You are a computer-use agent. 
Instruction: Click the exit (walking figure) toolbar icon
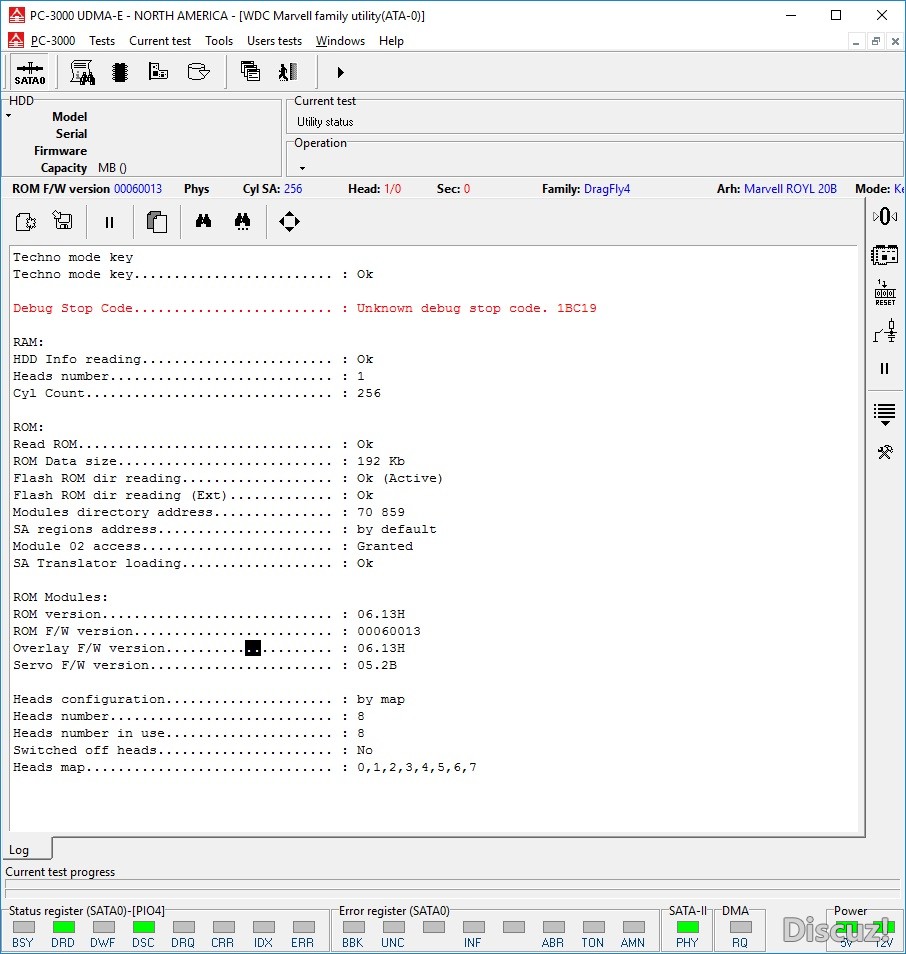click(288, 72)
